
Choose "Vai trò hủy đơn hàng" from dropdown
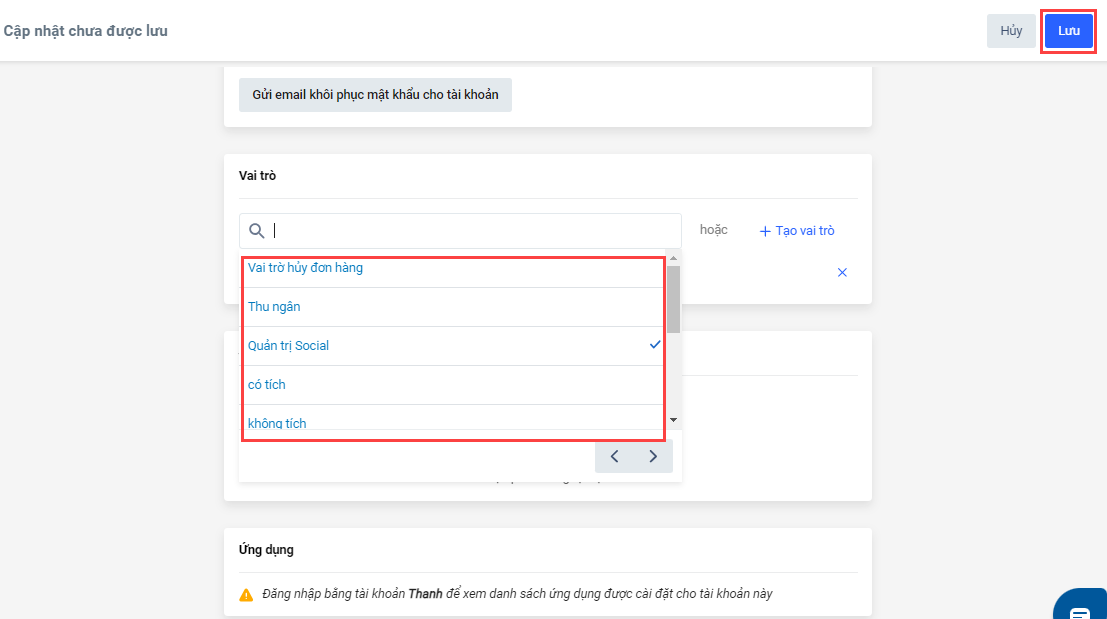point(305,268)
